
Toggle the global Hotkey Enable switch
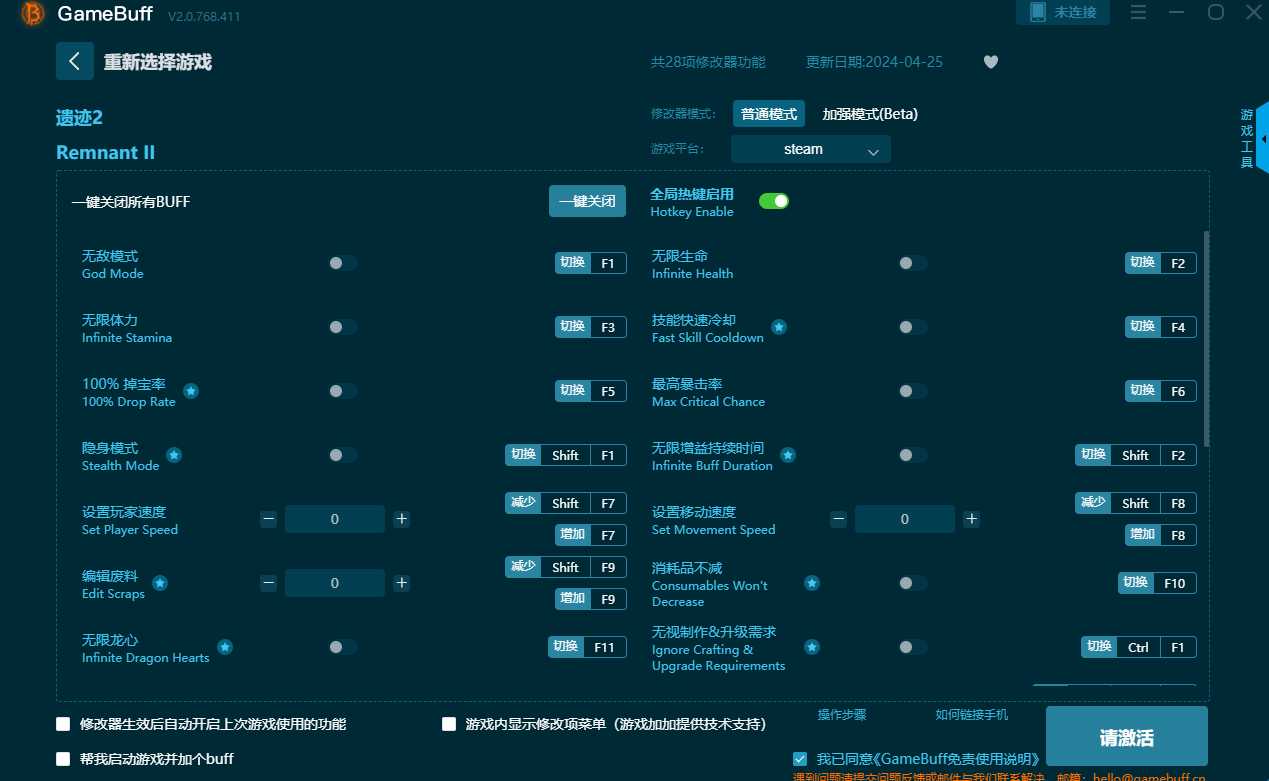click(x=774, y=201)
